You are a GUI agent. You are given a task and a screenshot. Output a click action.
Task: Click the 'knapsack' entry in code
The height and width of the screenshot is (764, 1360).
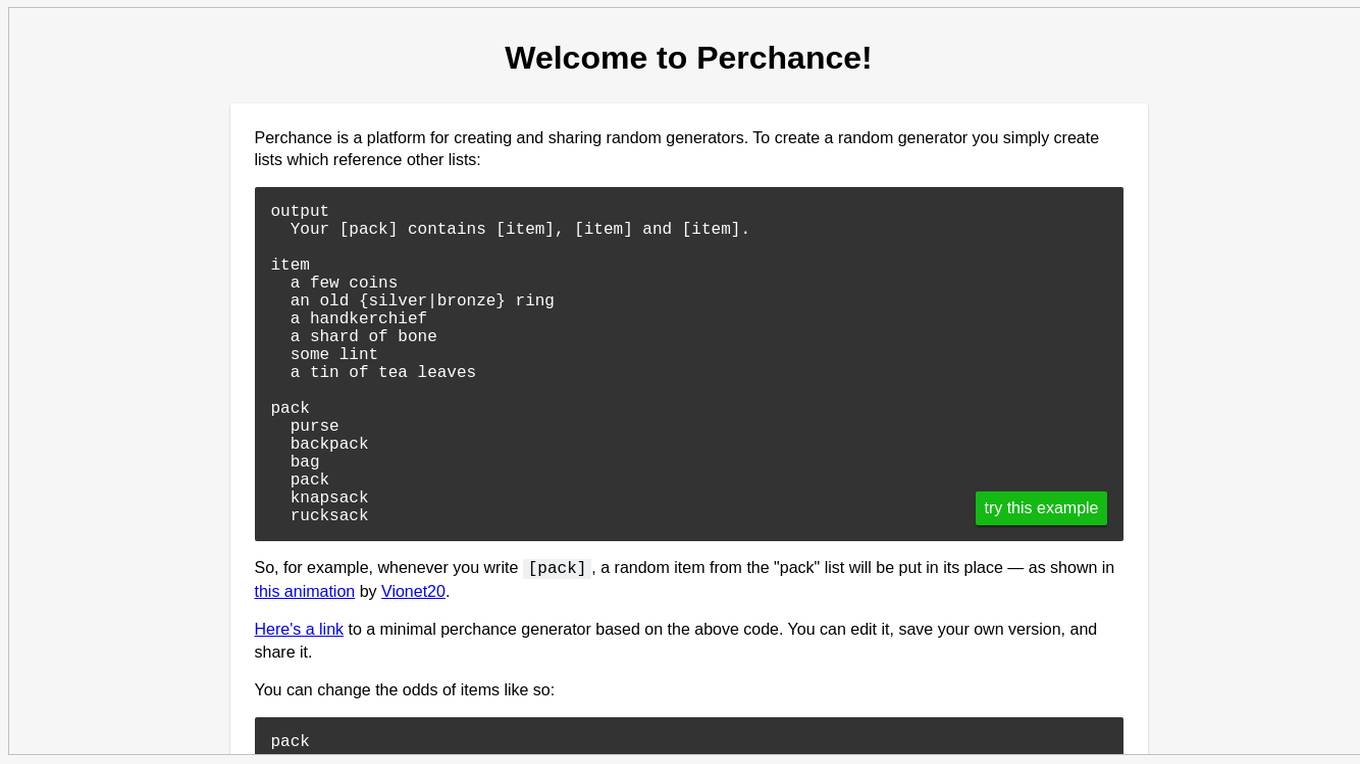pyautogui.click(x=329, y=498)
